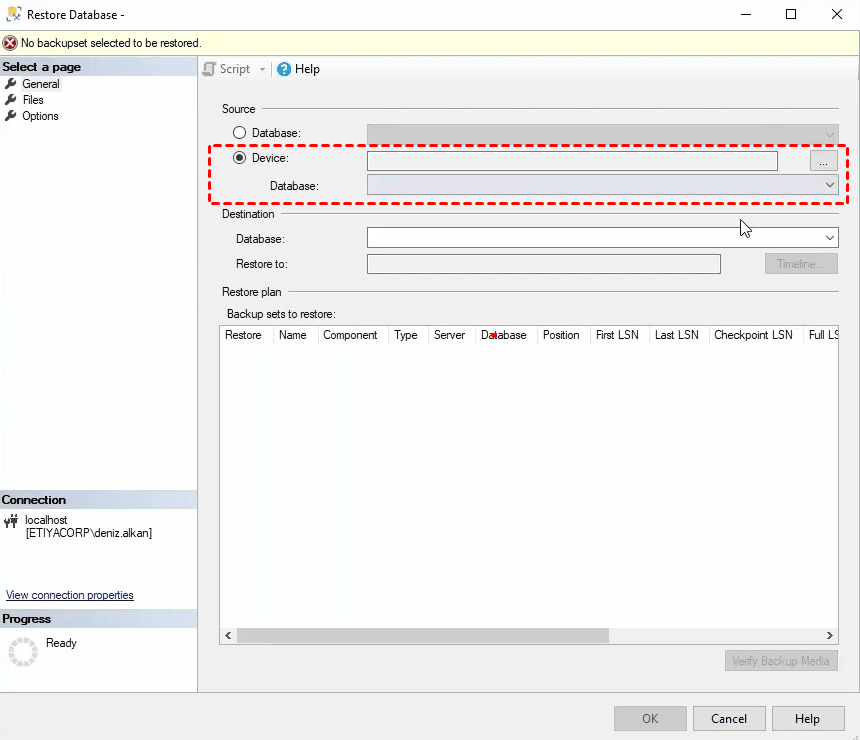Click the 'Ready' progress status text
860x740 pixels.
[x=61, y=643]
